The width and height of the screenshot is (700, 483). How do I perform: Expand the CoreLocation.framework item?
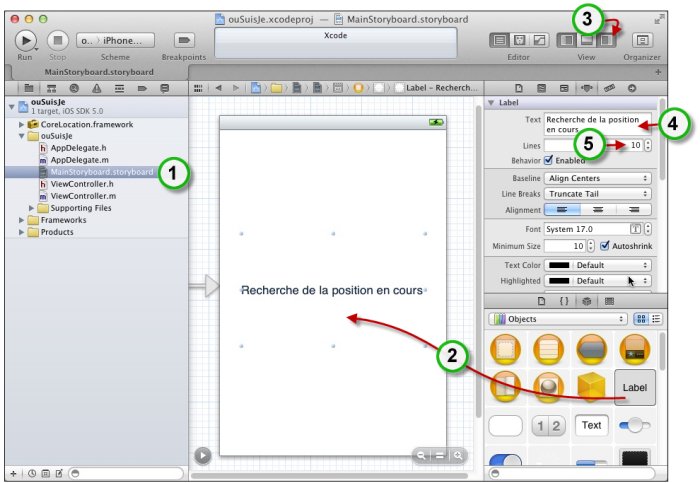coord(21,125)
